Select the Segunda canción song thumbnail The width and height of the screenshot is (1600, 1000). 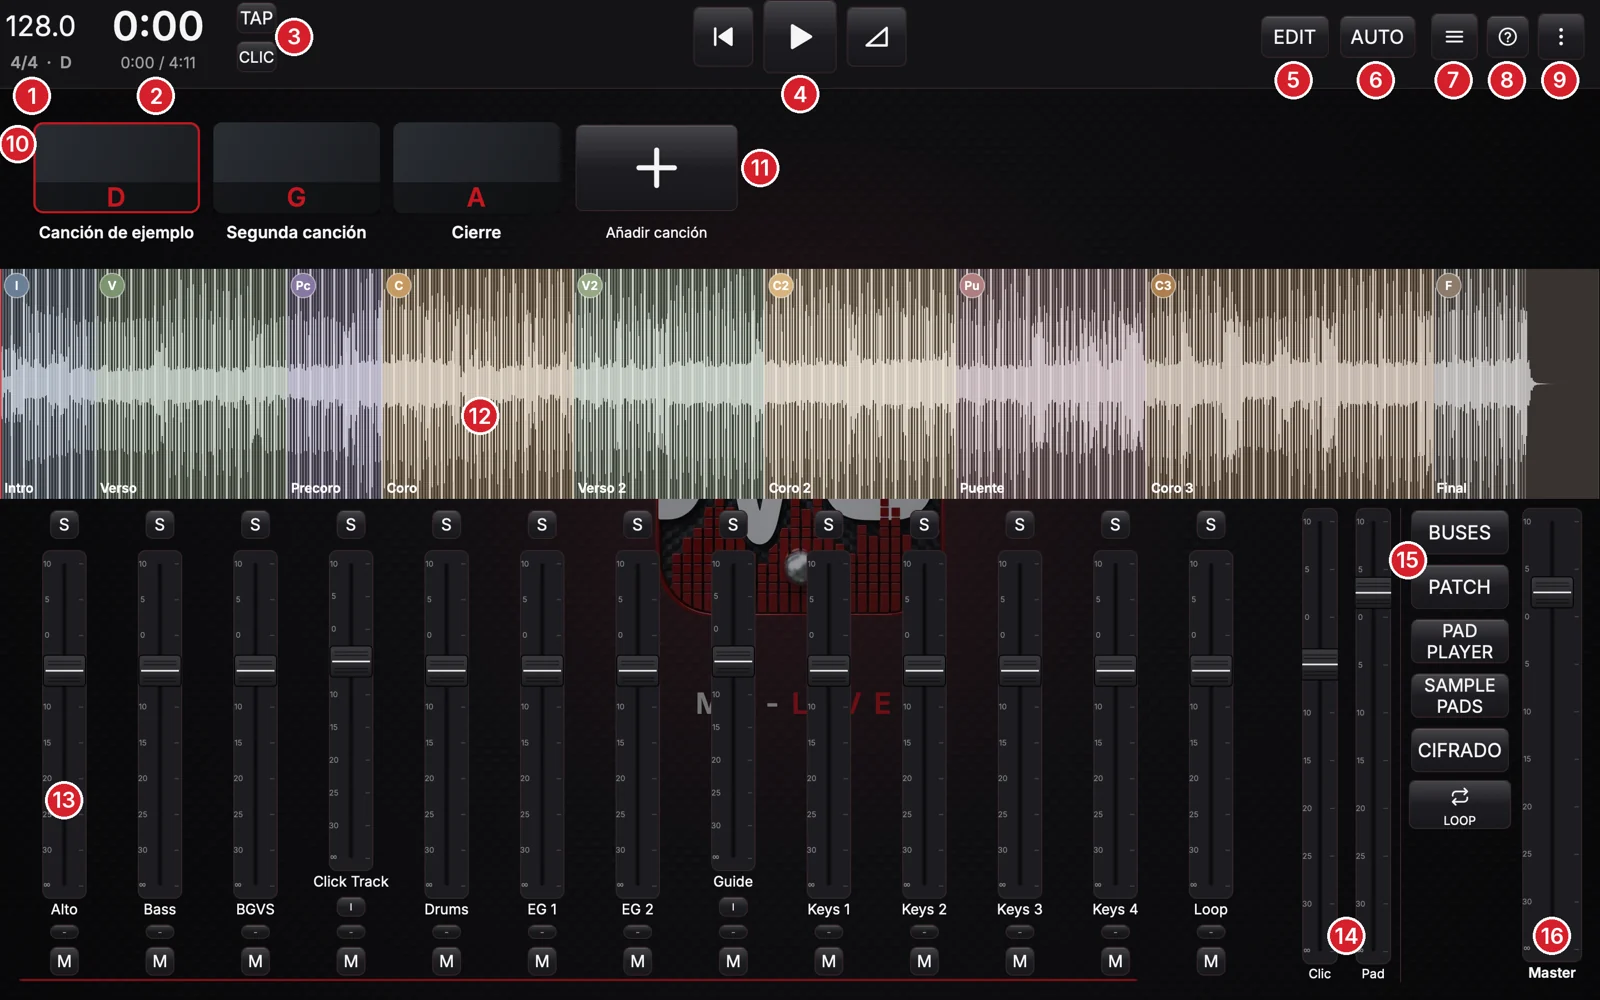296,168
